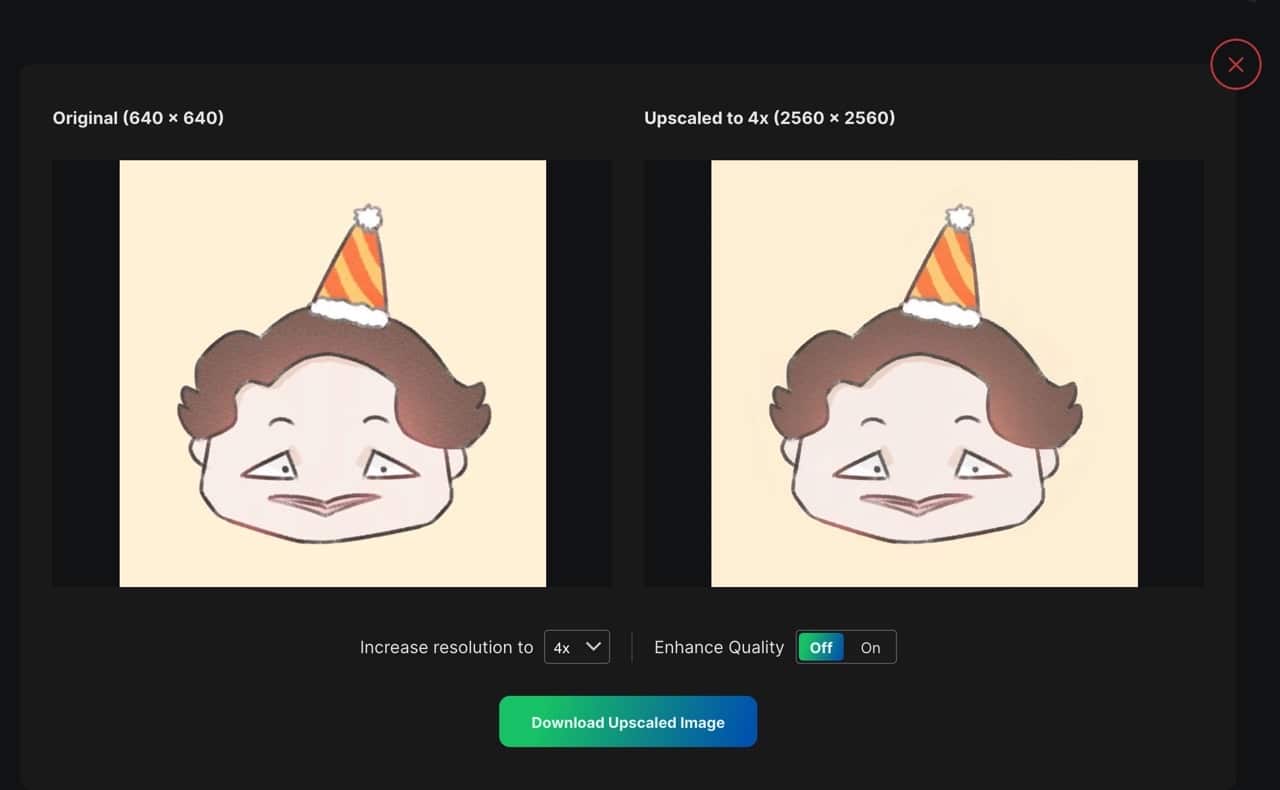Screen dimensions: 1280x790
Task: Click the Upscaled to 4x heading
Action: tap(769, 118)
